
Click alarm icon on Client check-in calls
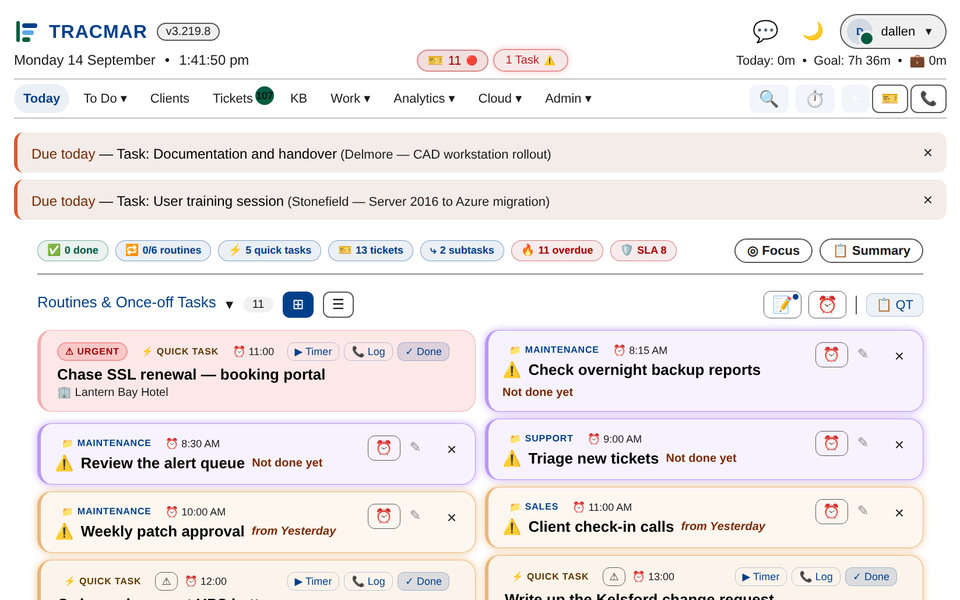(831, 511)
